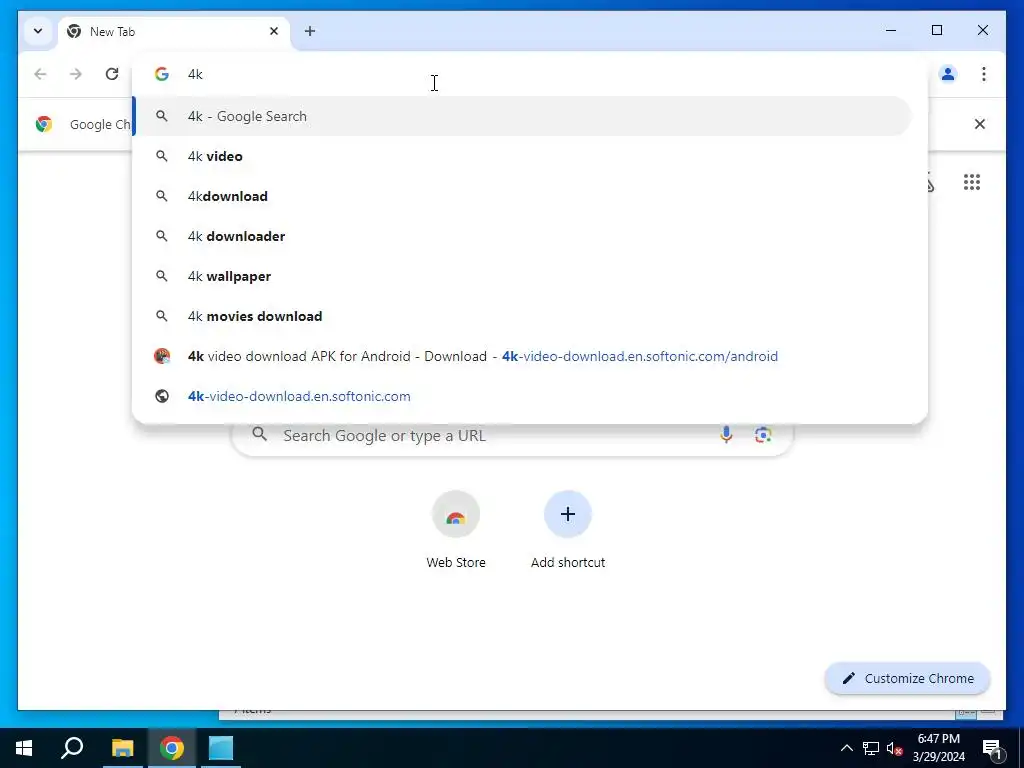Click the Search Google or type a URL box
Viewport: 1024px width, 768px height.
tap(513, 436)
